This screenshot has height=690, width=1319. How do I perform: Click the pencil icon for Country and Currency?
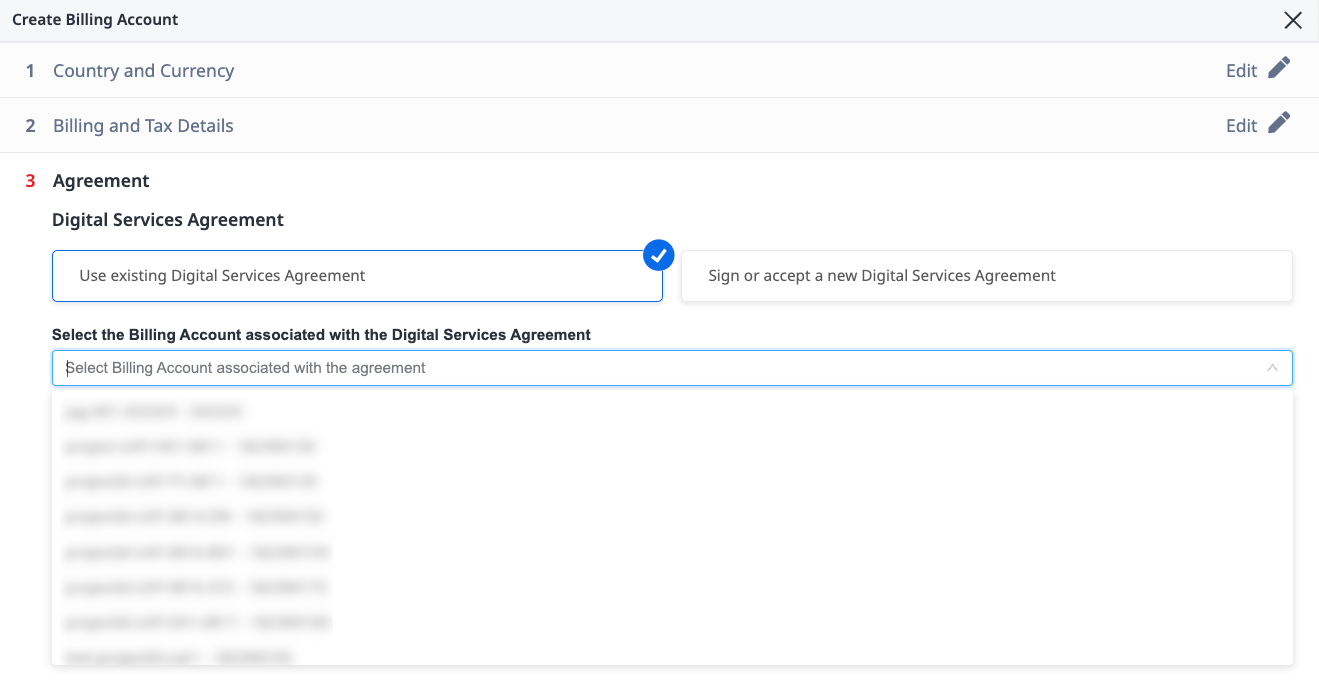click(x=1279, y=69)
